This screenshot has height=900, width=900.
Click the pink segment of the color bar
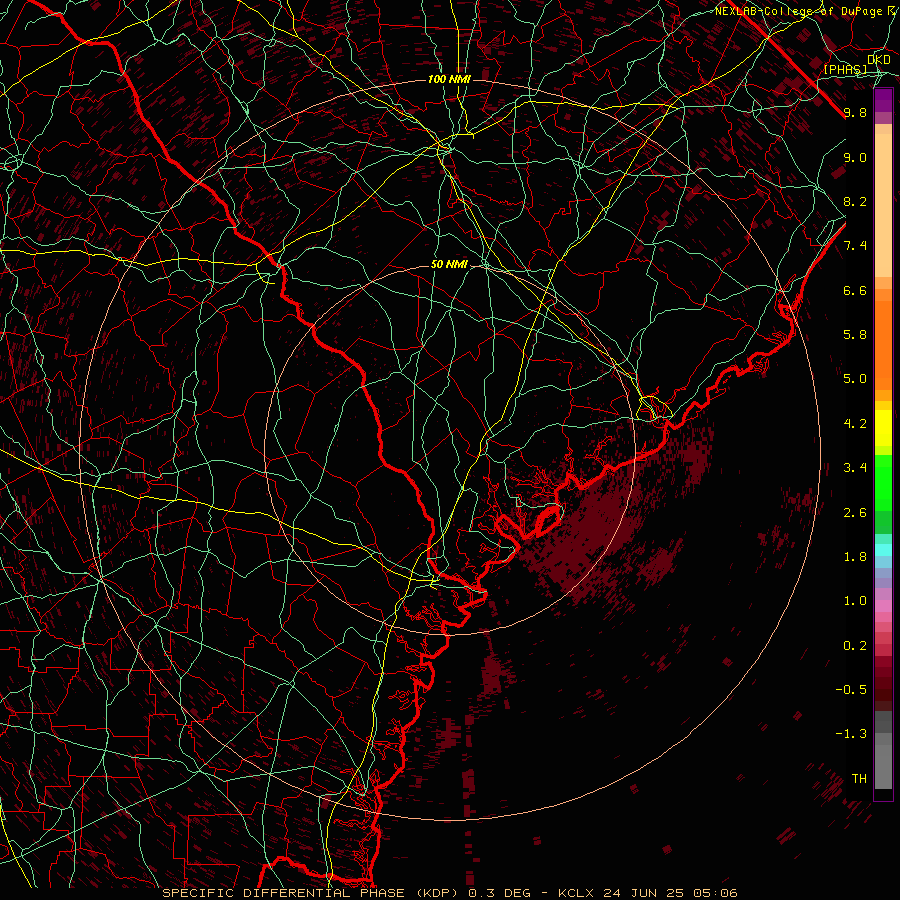click(x=883, y=606)
